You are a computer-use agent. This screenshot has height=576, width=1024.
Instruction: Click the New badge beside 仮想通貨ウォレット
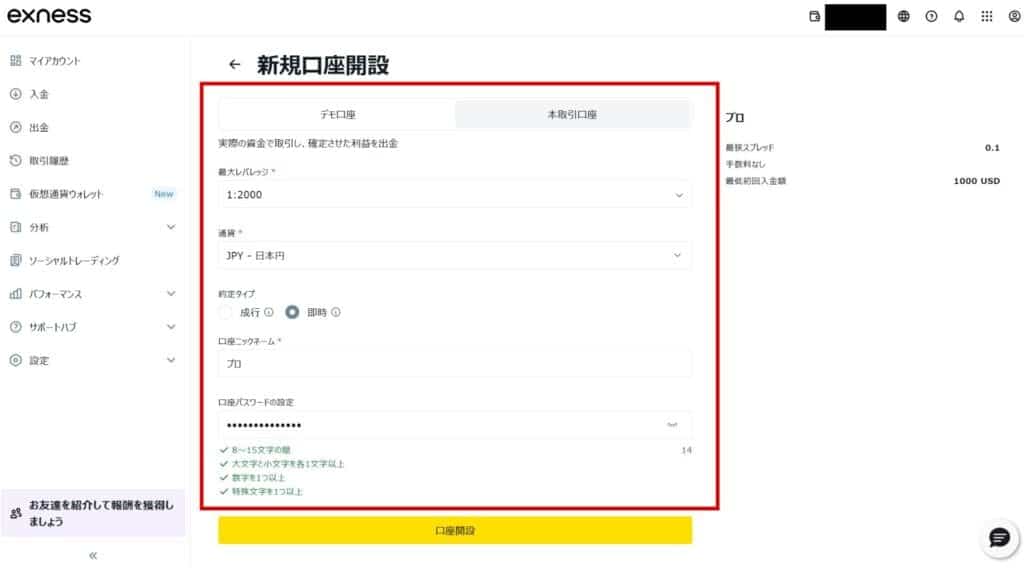(164, 194)
